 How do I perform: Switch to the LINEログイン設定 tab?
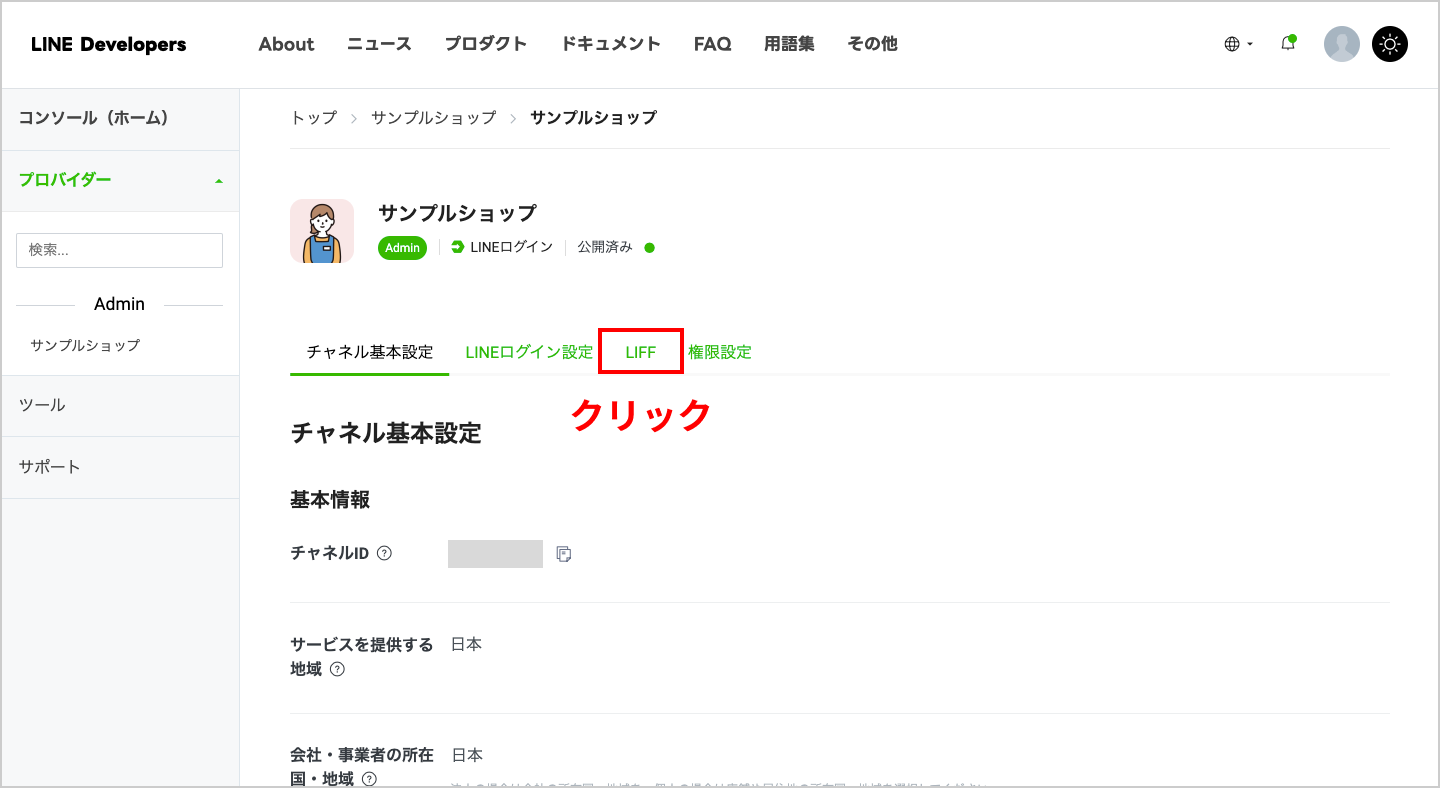click(529, 352)
